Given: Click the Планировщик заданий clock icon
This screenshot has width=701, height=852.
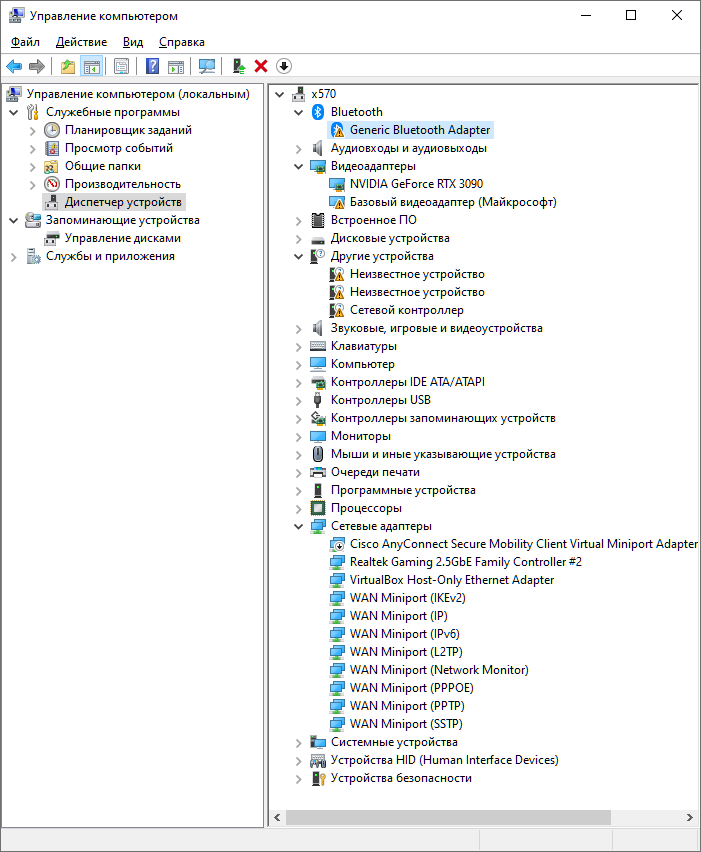Looking at the screenshot, I should tap(52, 130).
